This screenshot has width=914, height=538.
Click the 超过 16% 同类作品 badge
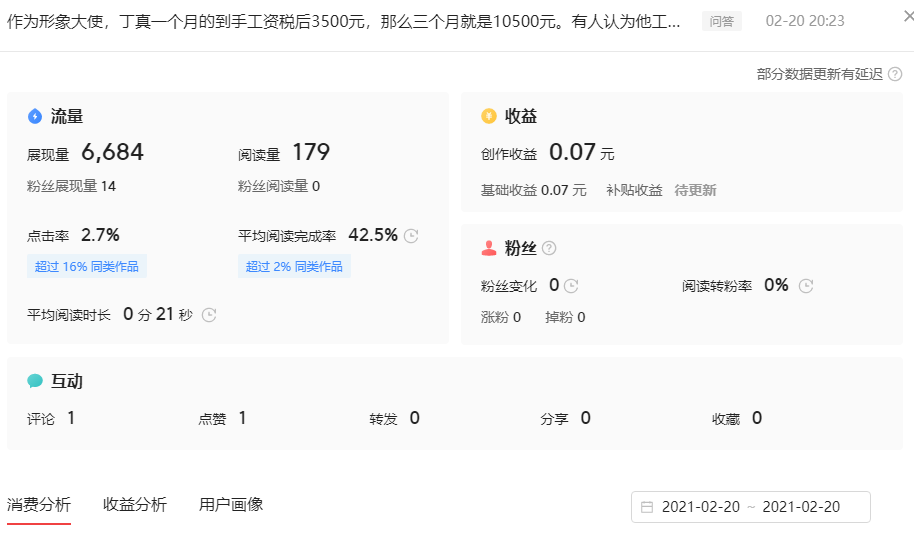[87, 266]
